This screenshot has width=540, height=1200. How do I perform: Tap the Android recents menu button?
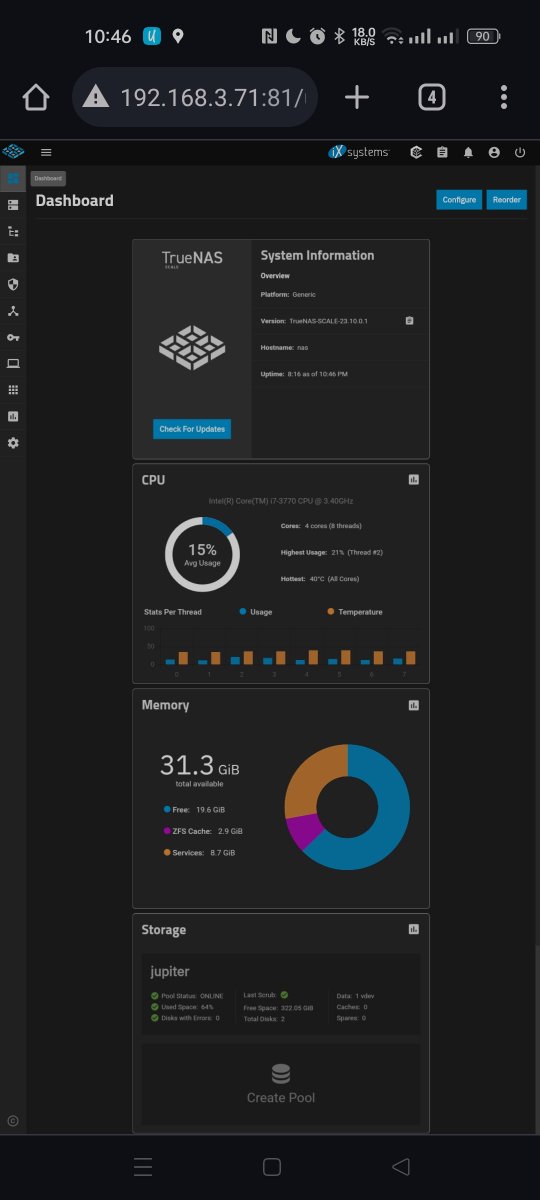tap(143, 1167)
